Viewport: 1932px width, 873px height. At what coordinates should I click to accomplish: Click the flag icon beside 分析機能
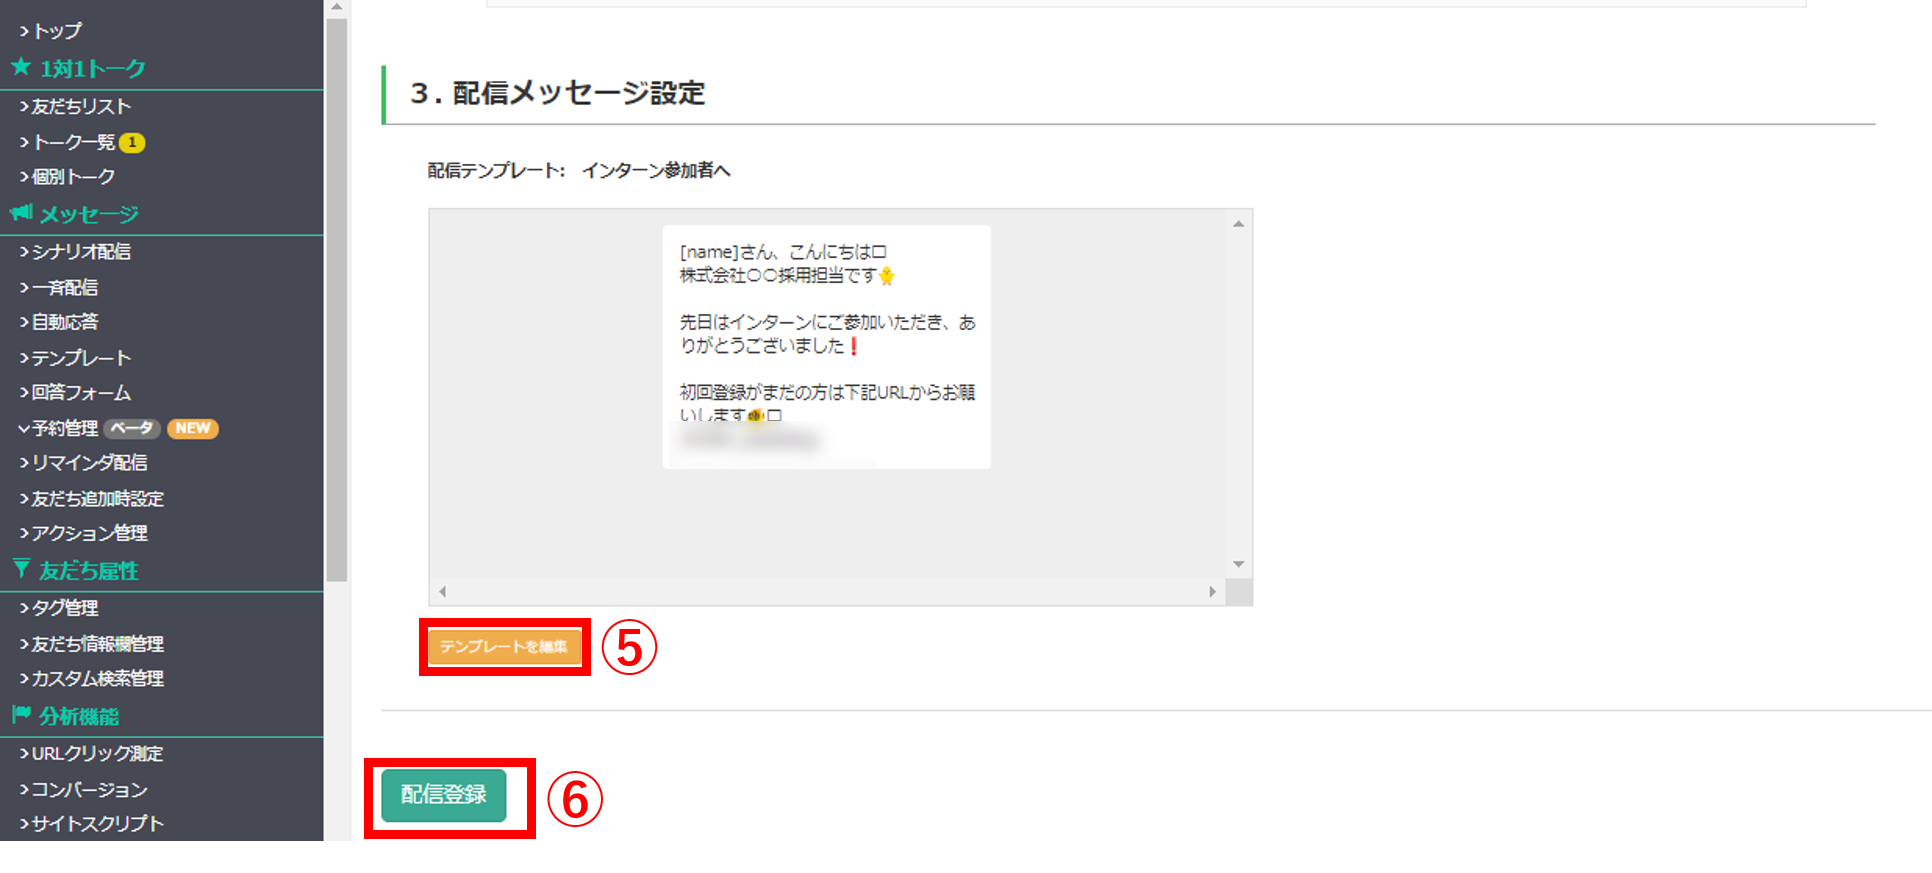[21, 715]
